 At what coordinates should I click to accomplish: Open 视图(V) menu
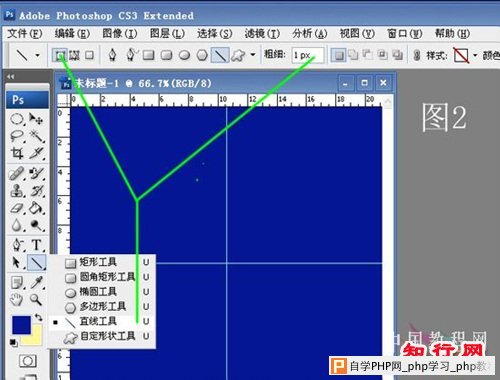coord(357,33)
